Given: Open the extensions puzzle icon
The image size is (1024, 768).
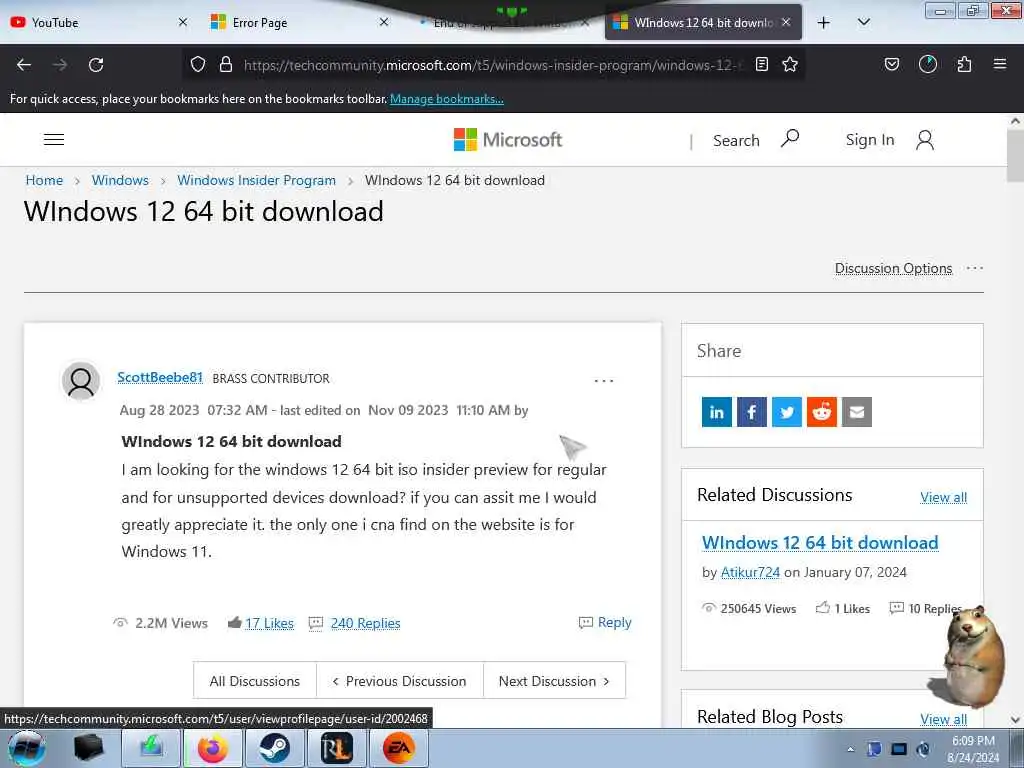Looking at the screenshot, I should 964,64.
